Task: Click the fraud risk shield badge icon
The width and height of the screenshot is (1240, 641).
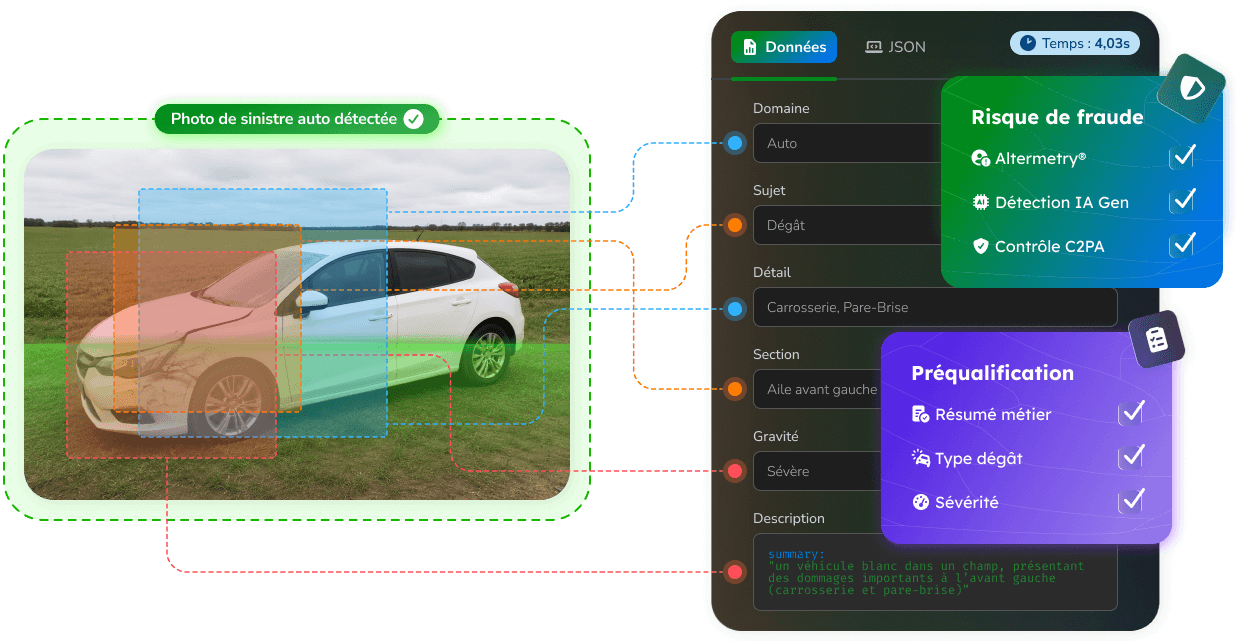Action: point(1191,88)
